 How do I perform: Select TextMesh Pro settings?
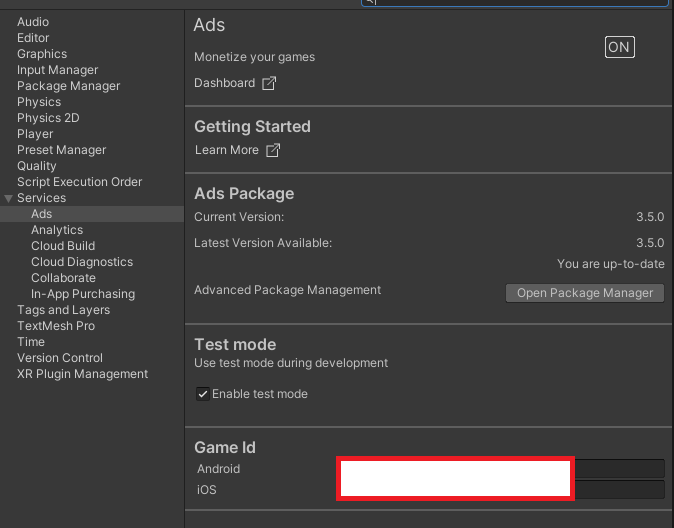56,326
